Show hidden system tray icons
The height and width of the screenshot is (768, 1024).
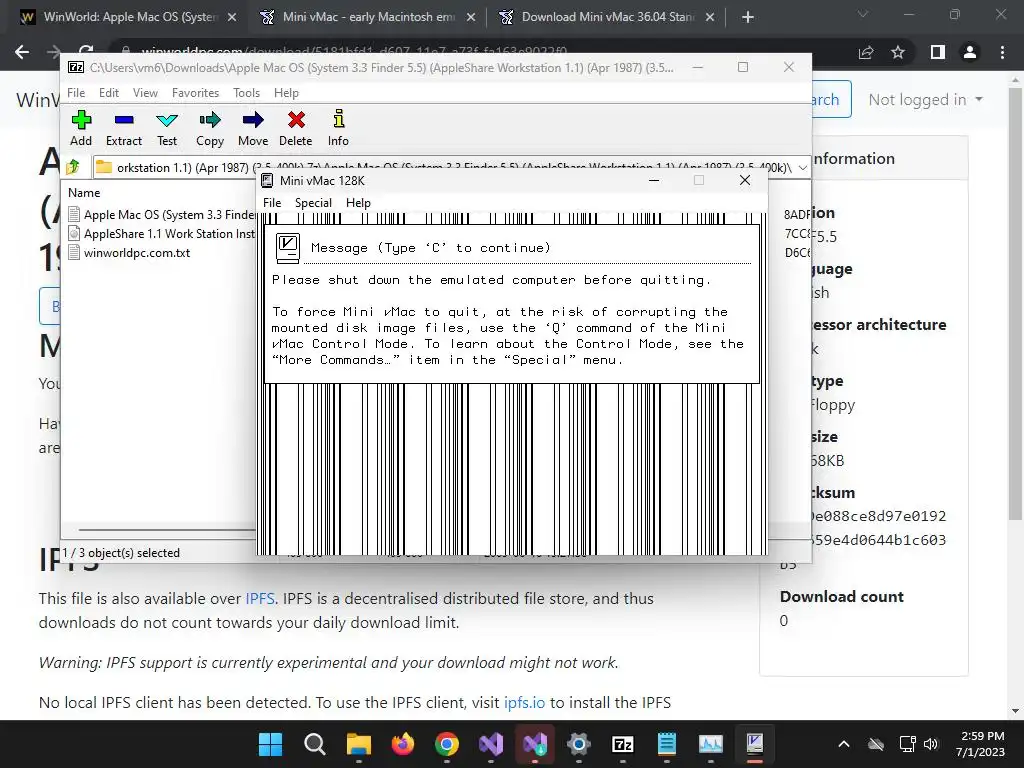click(844, 744)
